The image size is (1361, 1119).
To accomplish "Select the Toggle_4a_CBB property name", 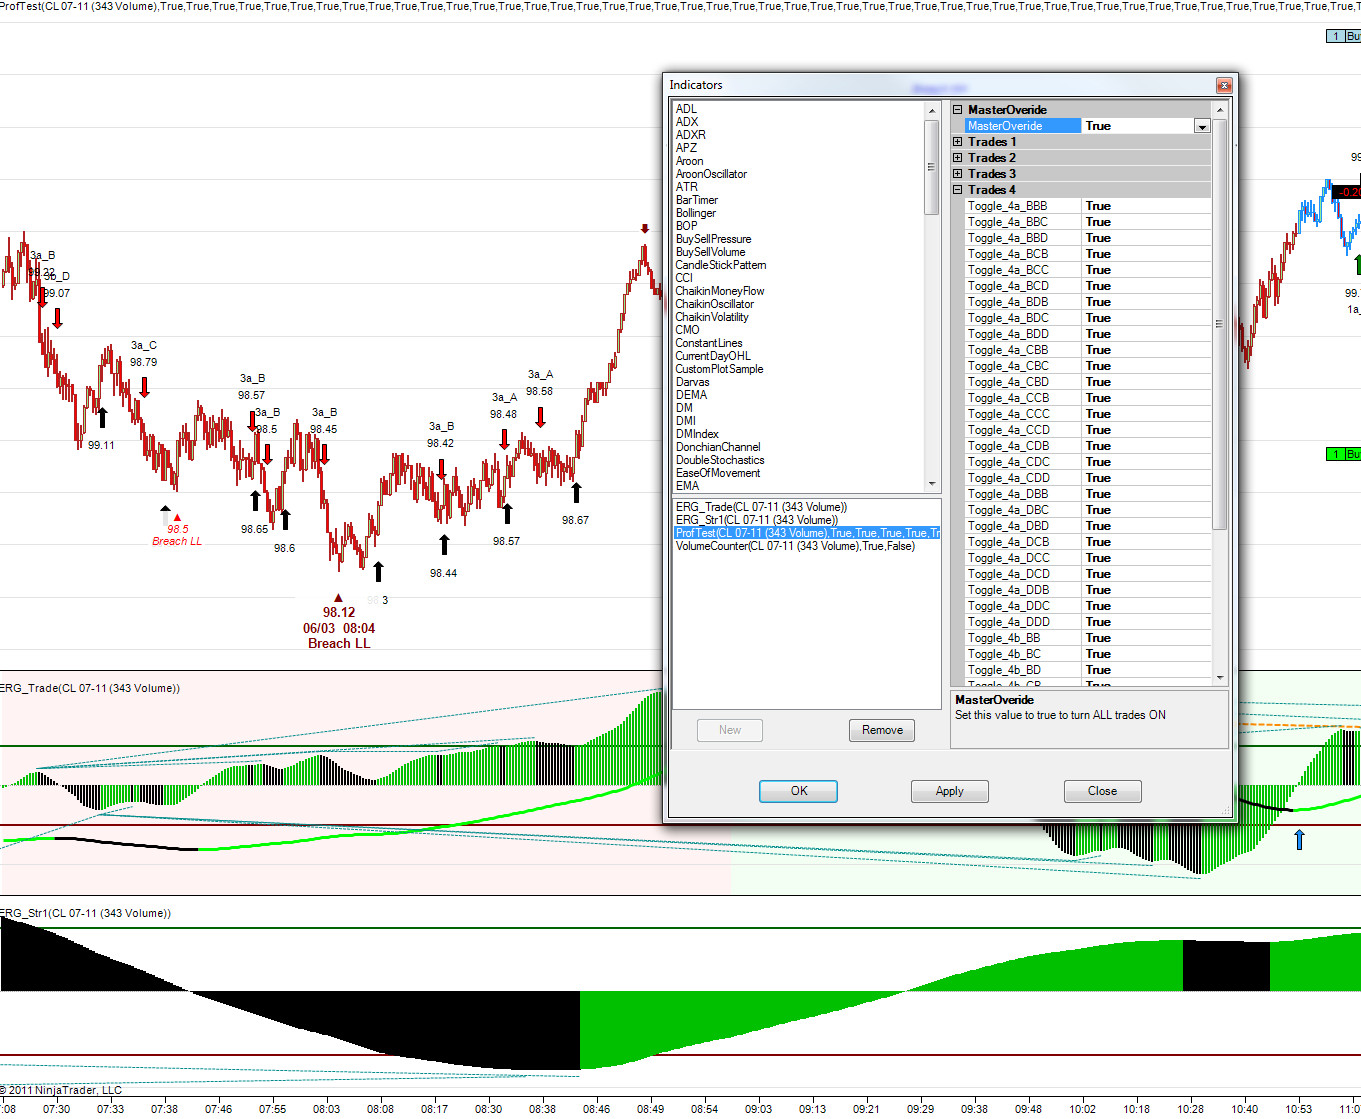I will tap(1008, 350).
